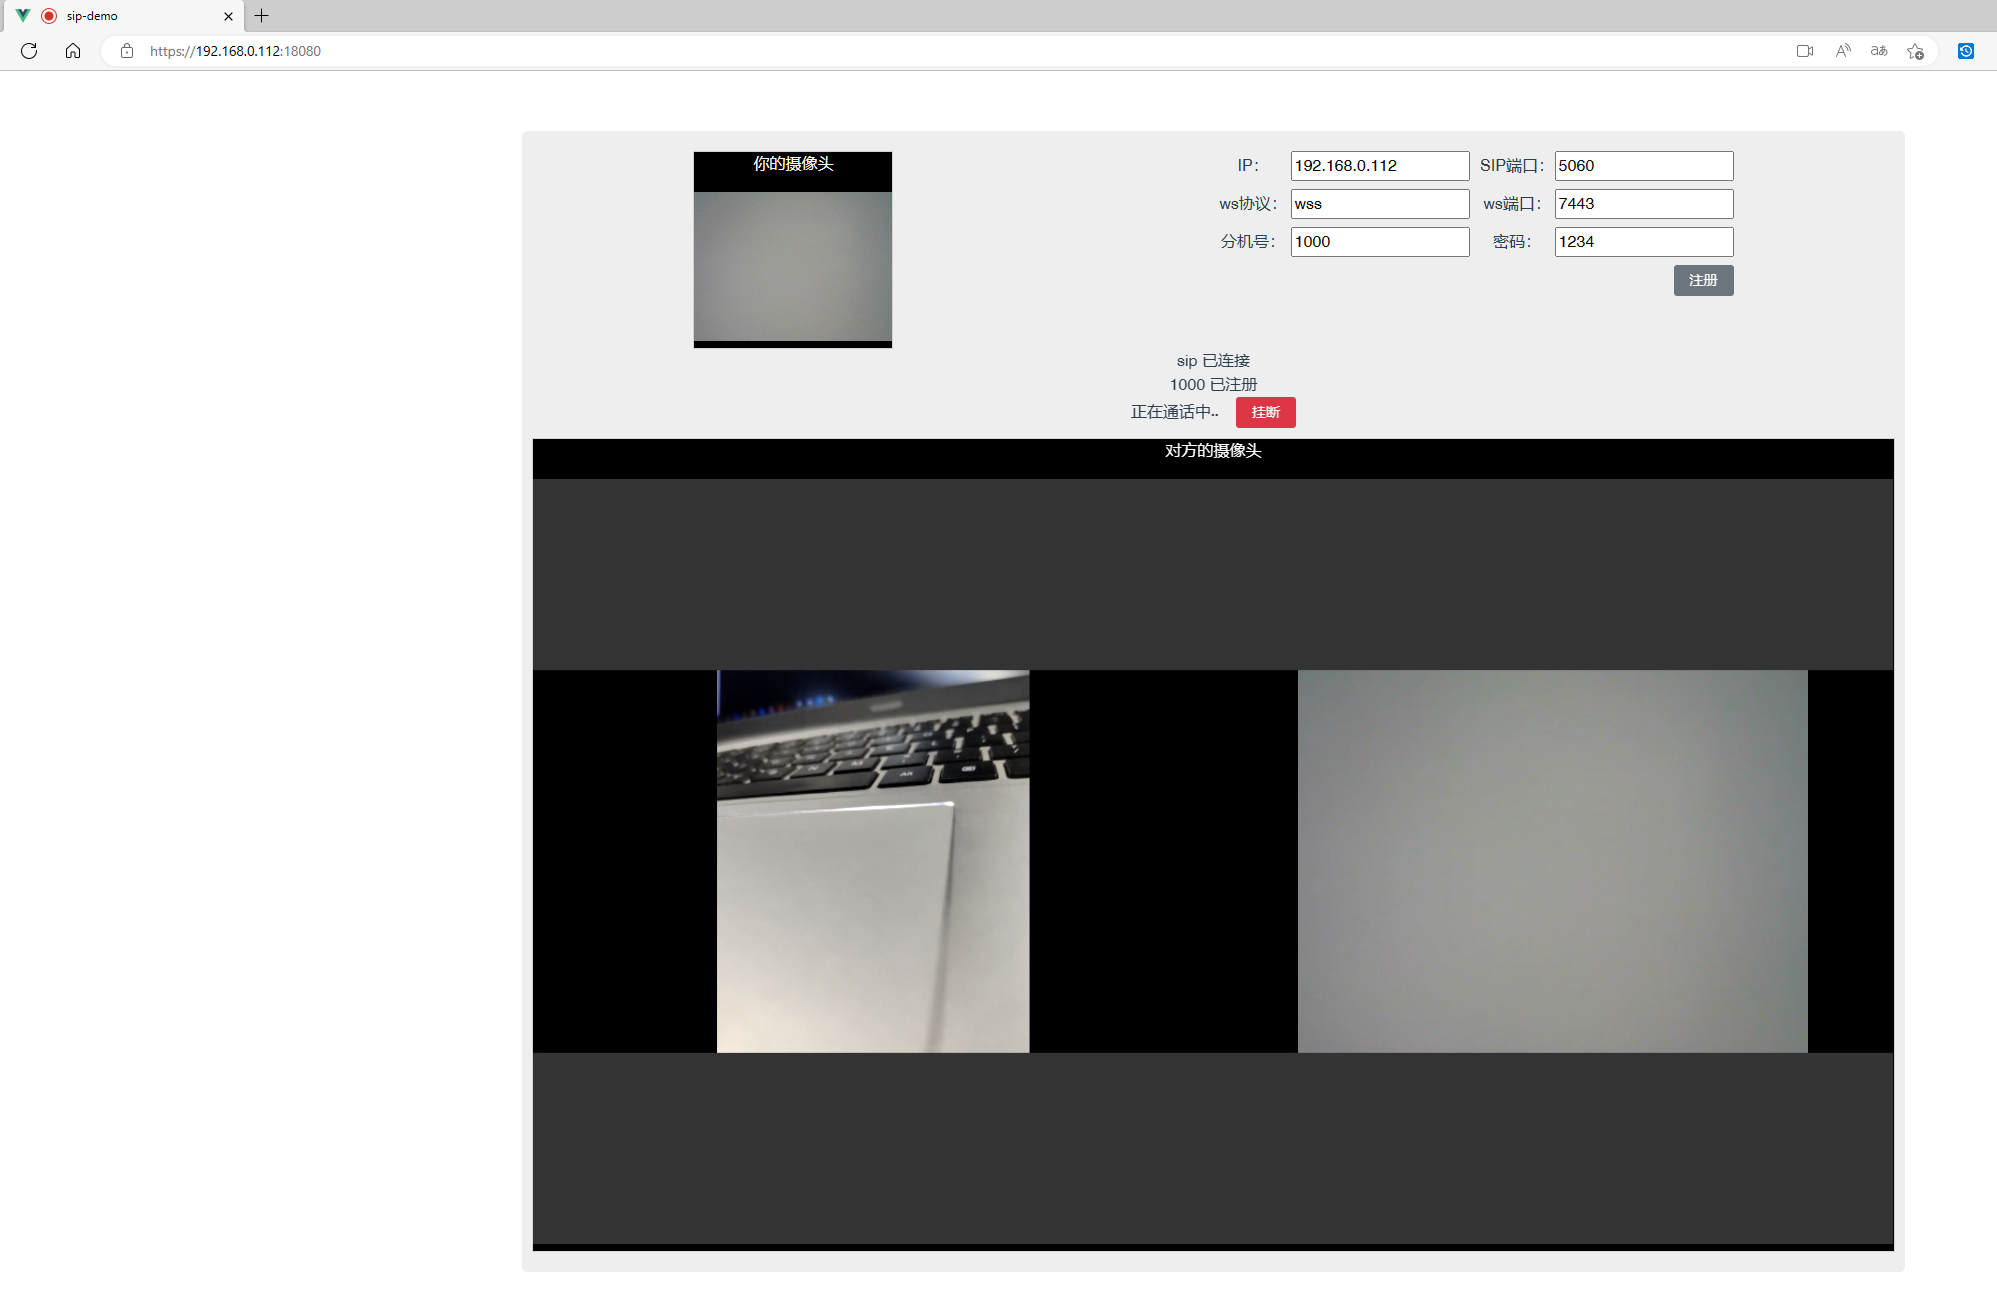Click the read aloud icon

(x=1842, y=51)
